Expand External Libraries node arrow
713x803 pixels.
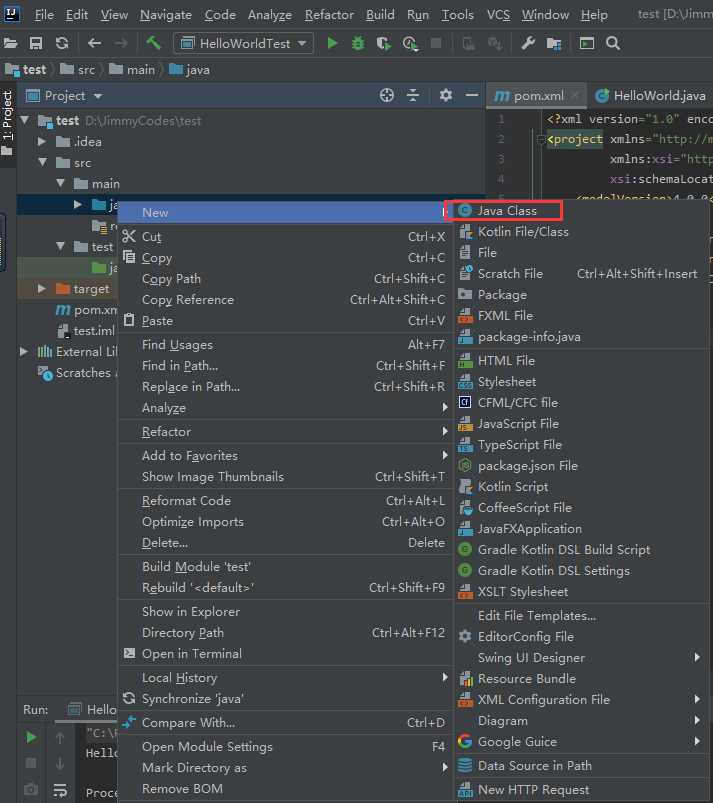pos(24,351)
